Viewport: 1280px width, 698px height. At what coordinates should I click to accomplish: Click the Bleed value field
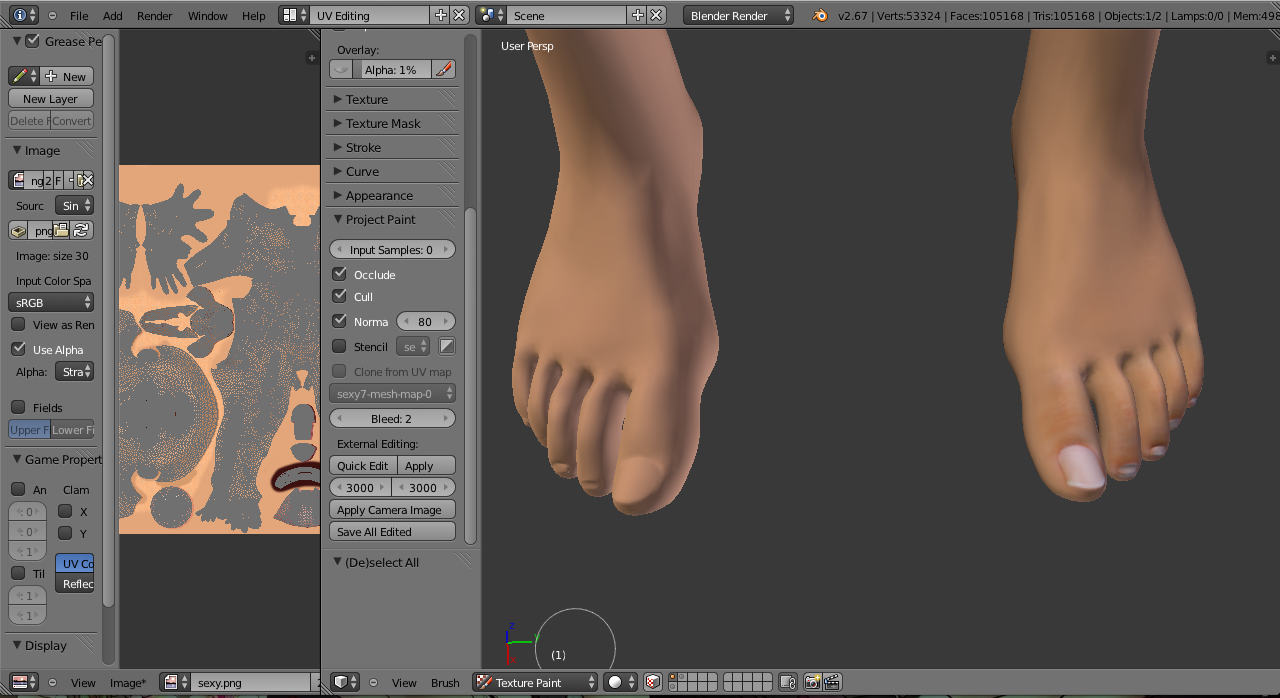[392, 418]
